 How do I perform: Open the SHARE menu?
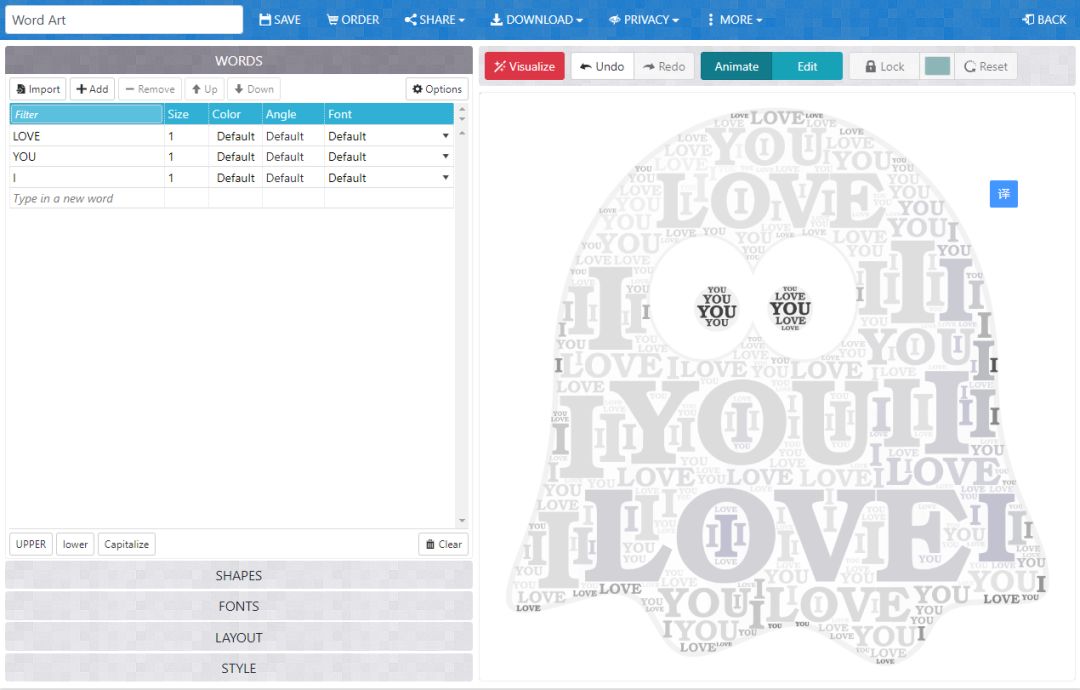coord(435,20)
